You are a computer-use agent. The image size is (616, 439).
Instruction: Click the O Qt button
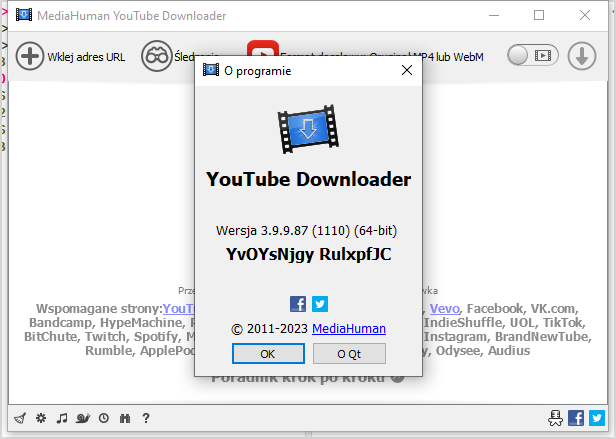349,354
